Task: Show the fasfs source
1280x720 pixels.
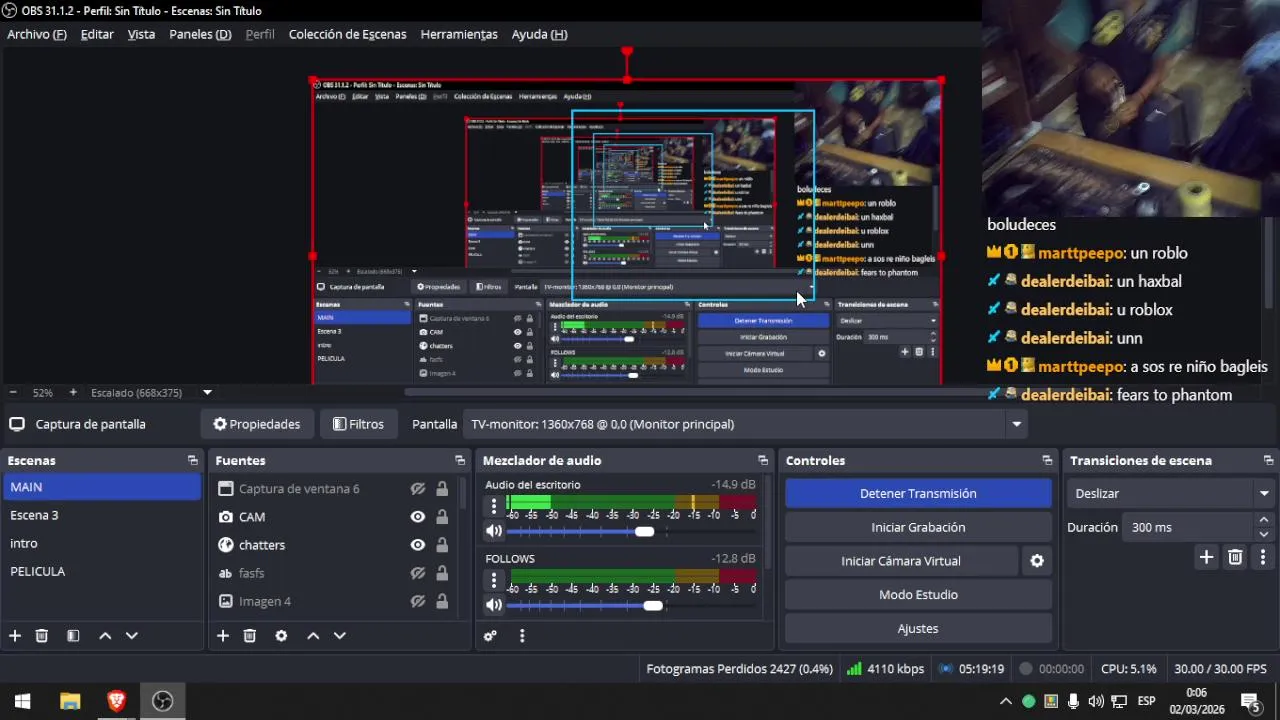Action: coord(418,573)
